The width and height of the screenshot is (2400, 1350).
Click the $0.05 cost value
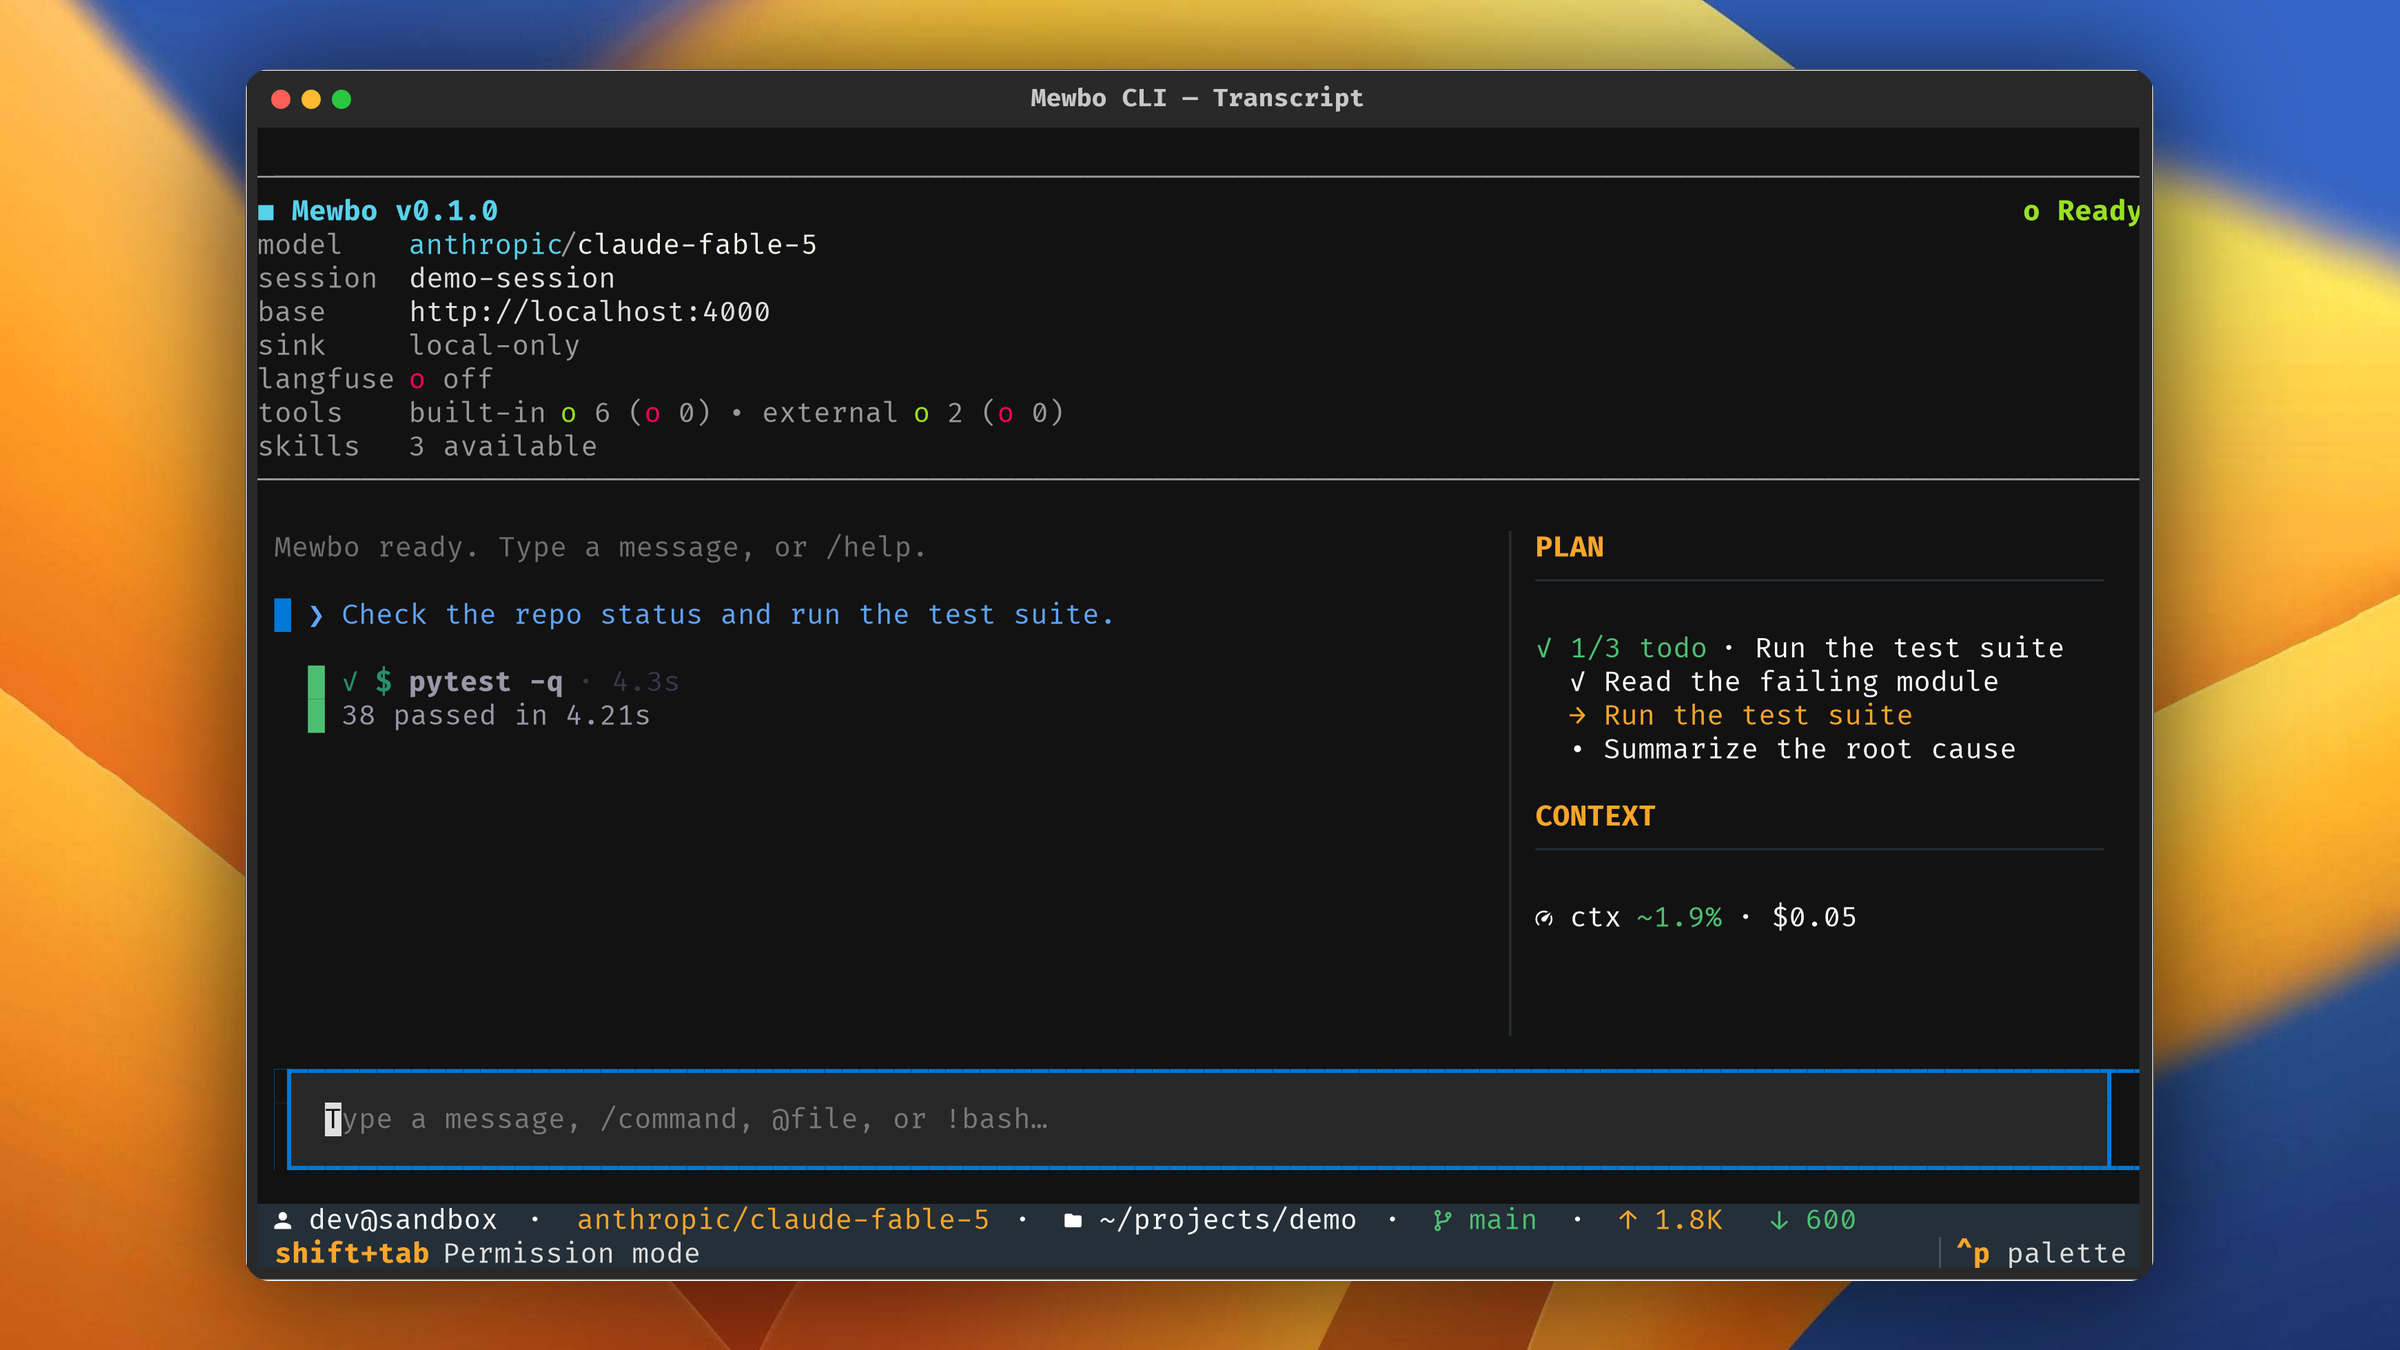click(1814, 918)
